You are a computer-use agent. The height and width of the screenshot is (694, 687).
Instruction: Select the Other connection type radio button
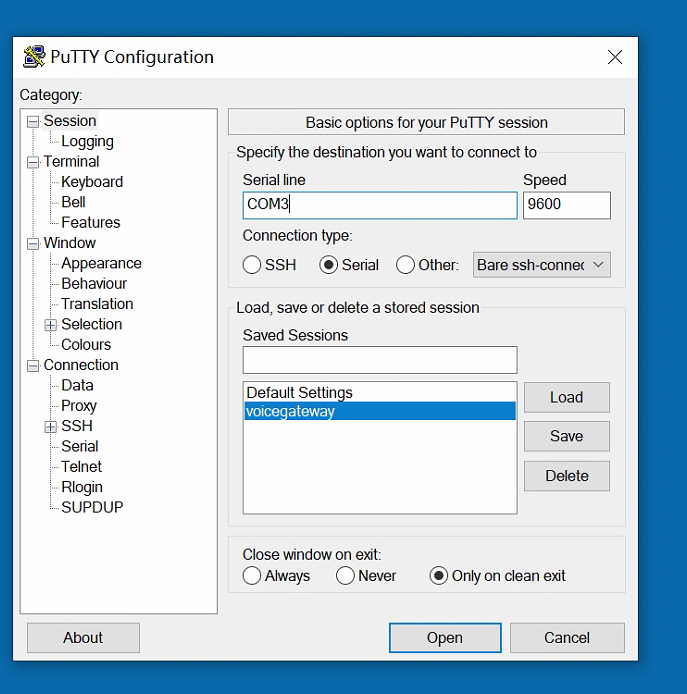tap(405, 265)
